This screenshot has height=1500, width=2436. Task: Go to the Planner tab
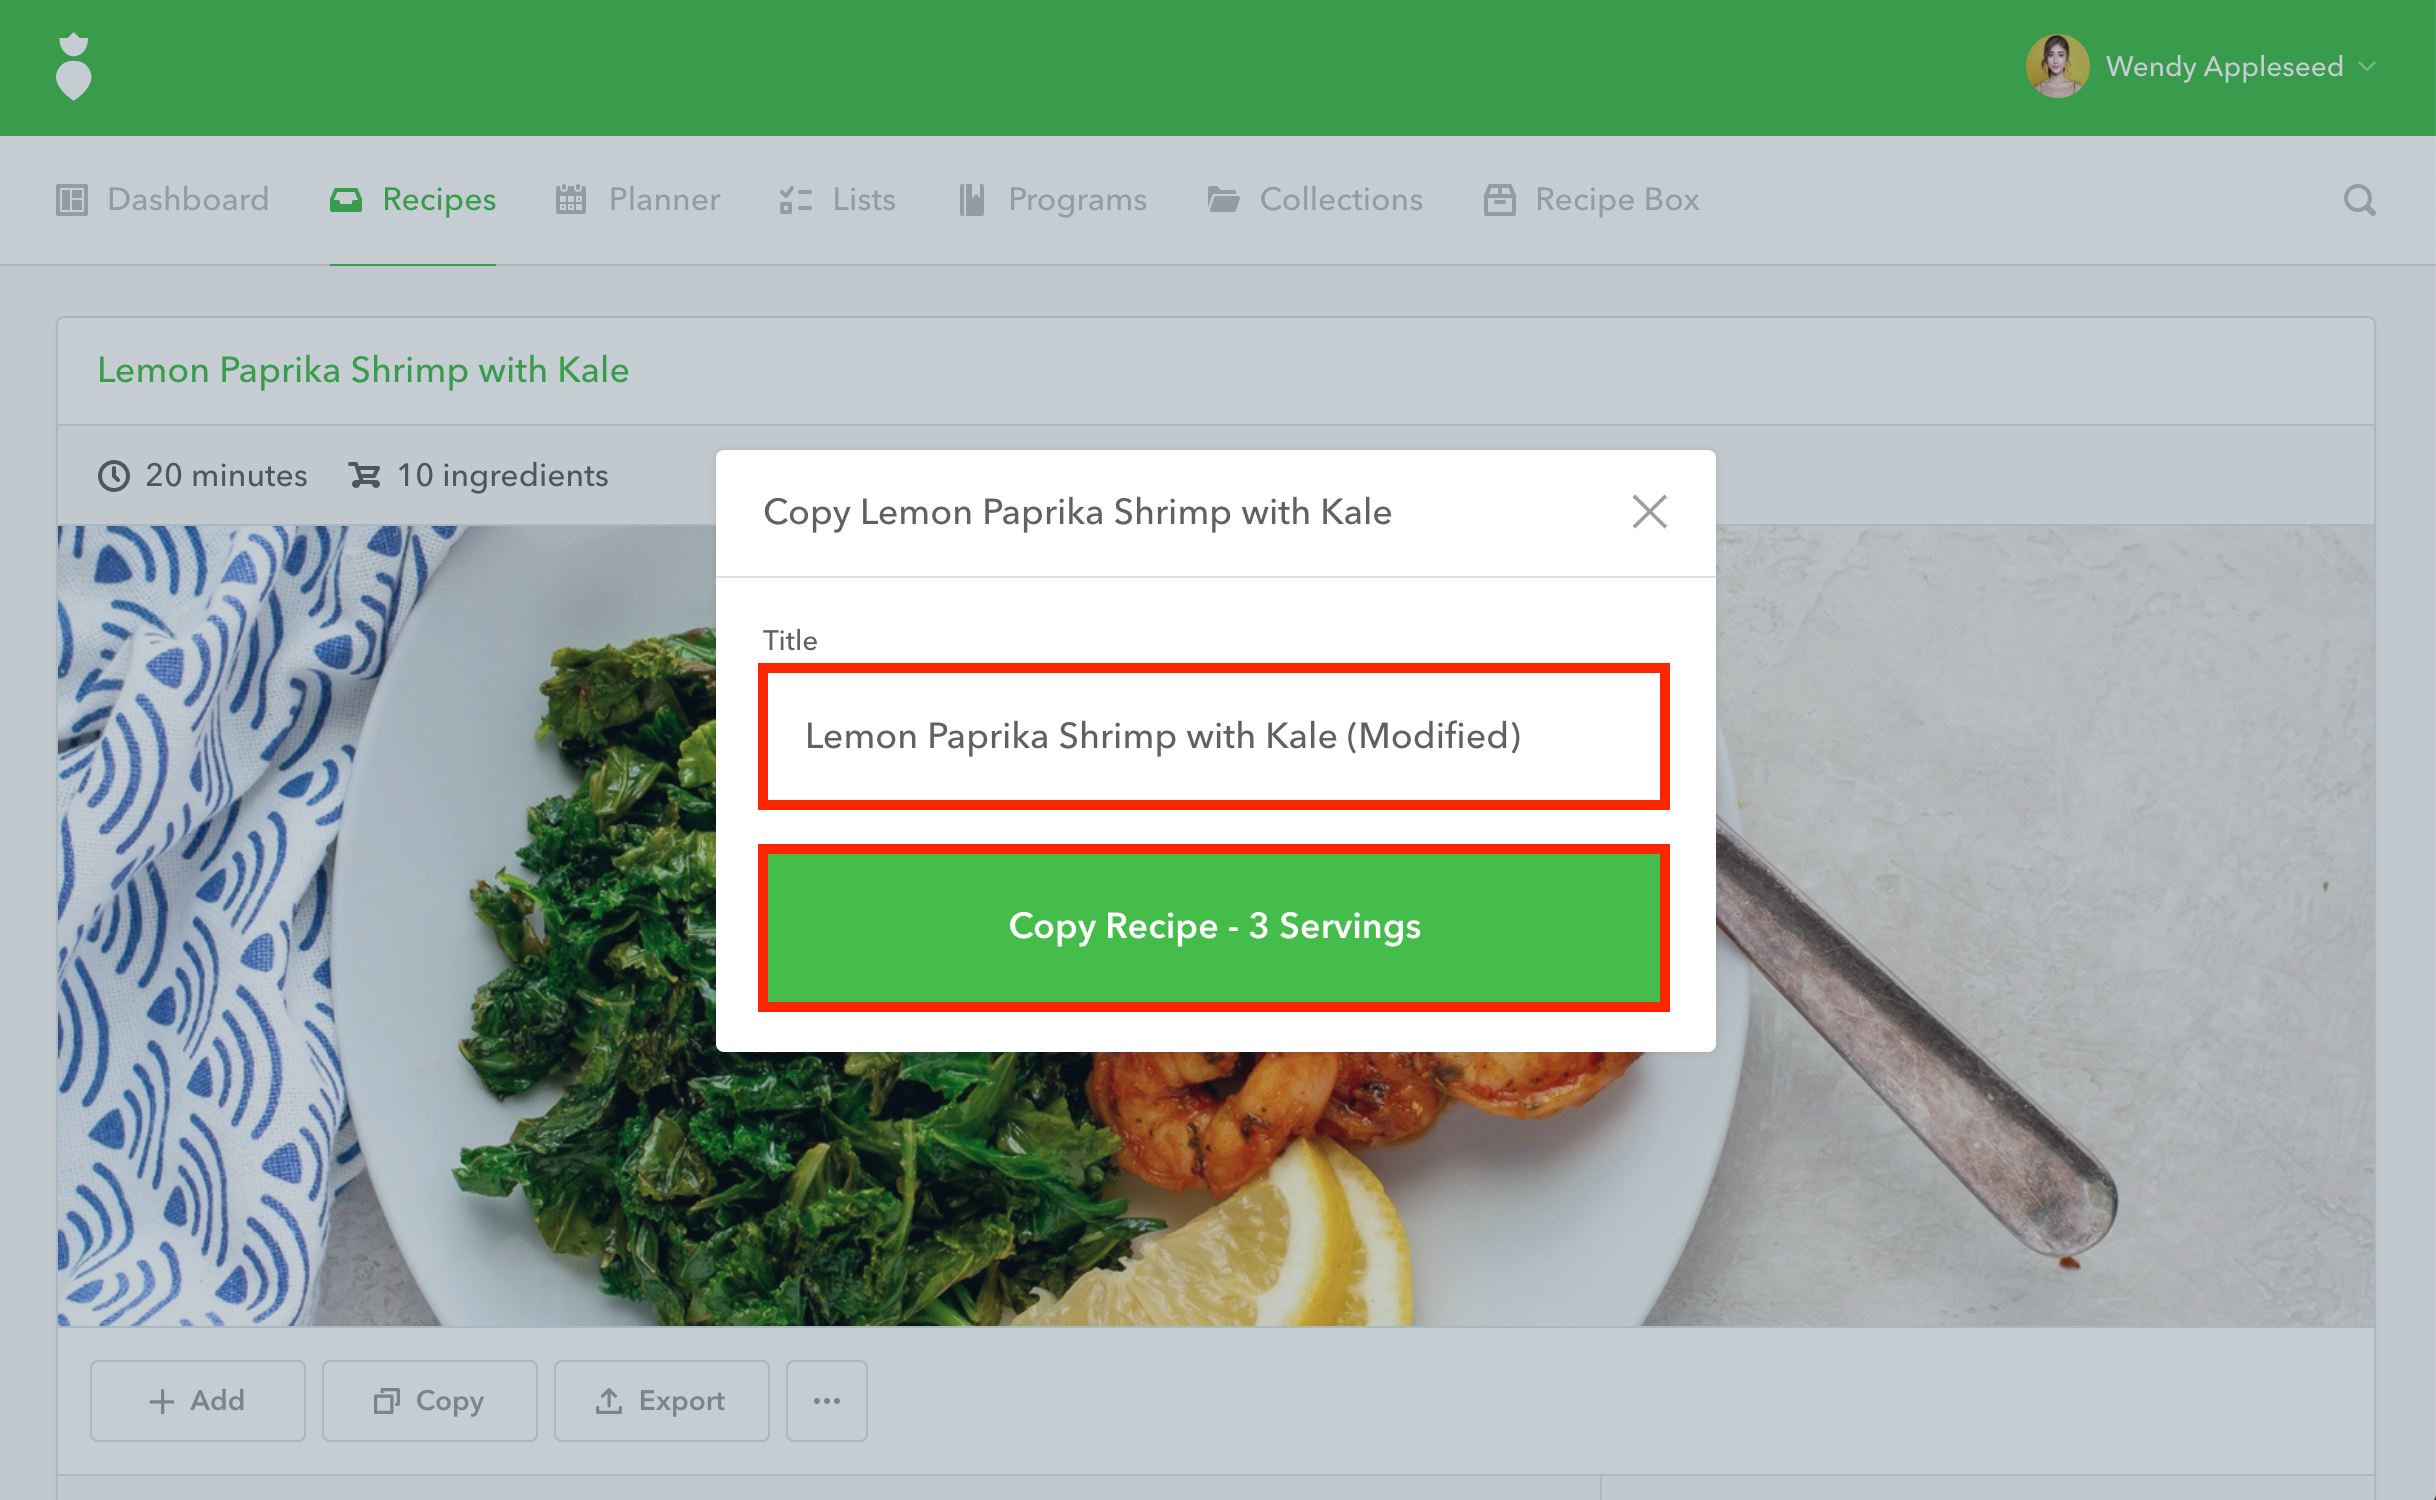click(638, 200)
